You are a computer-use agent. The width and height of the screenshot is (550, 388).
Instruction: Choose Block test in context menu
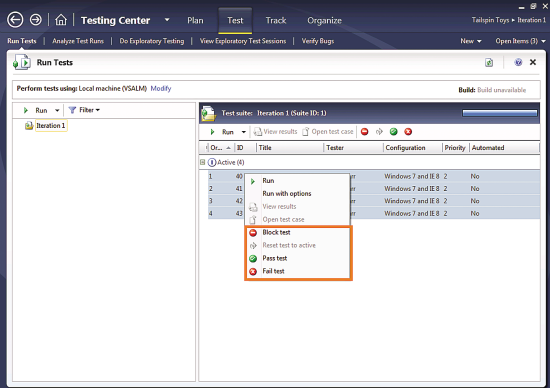[x=298, y=233]
